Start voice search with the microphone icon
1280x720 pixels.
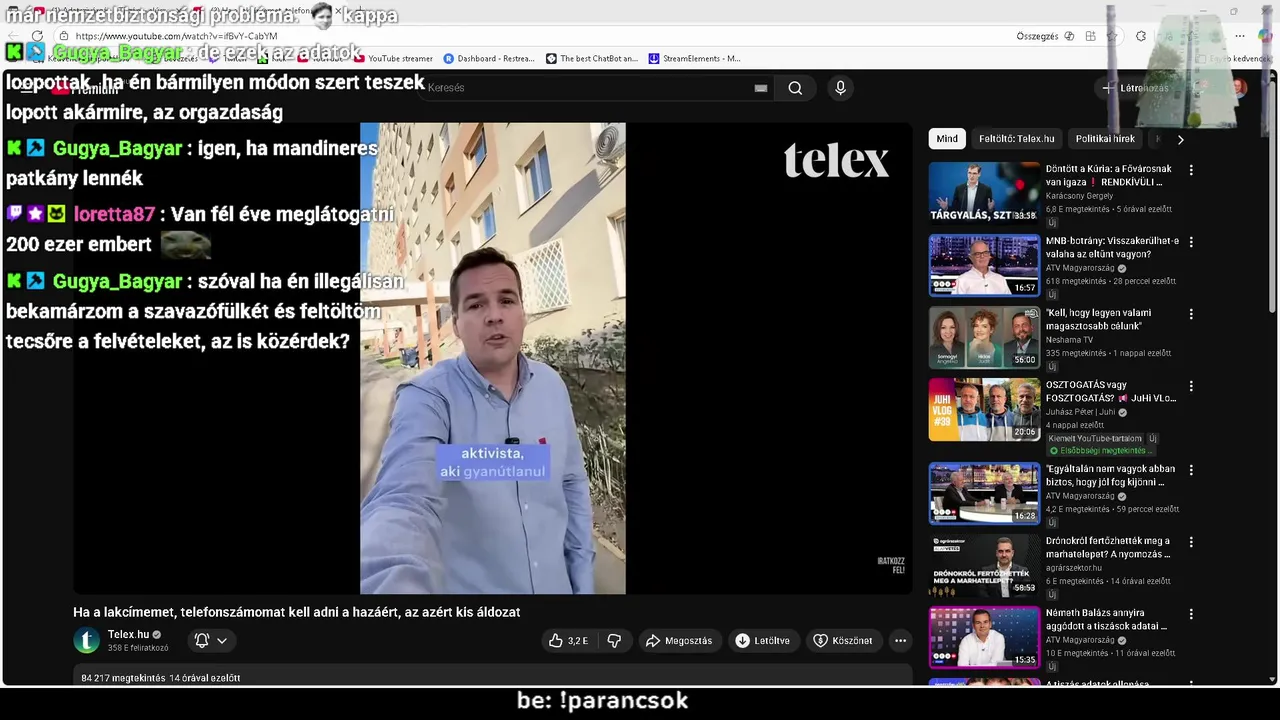coord(840,88)
